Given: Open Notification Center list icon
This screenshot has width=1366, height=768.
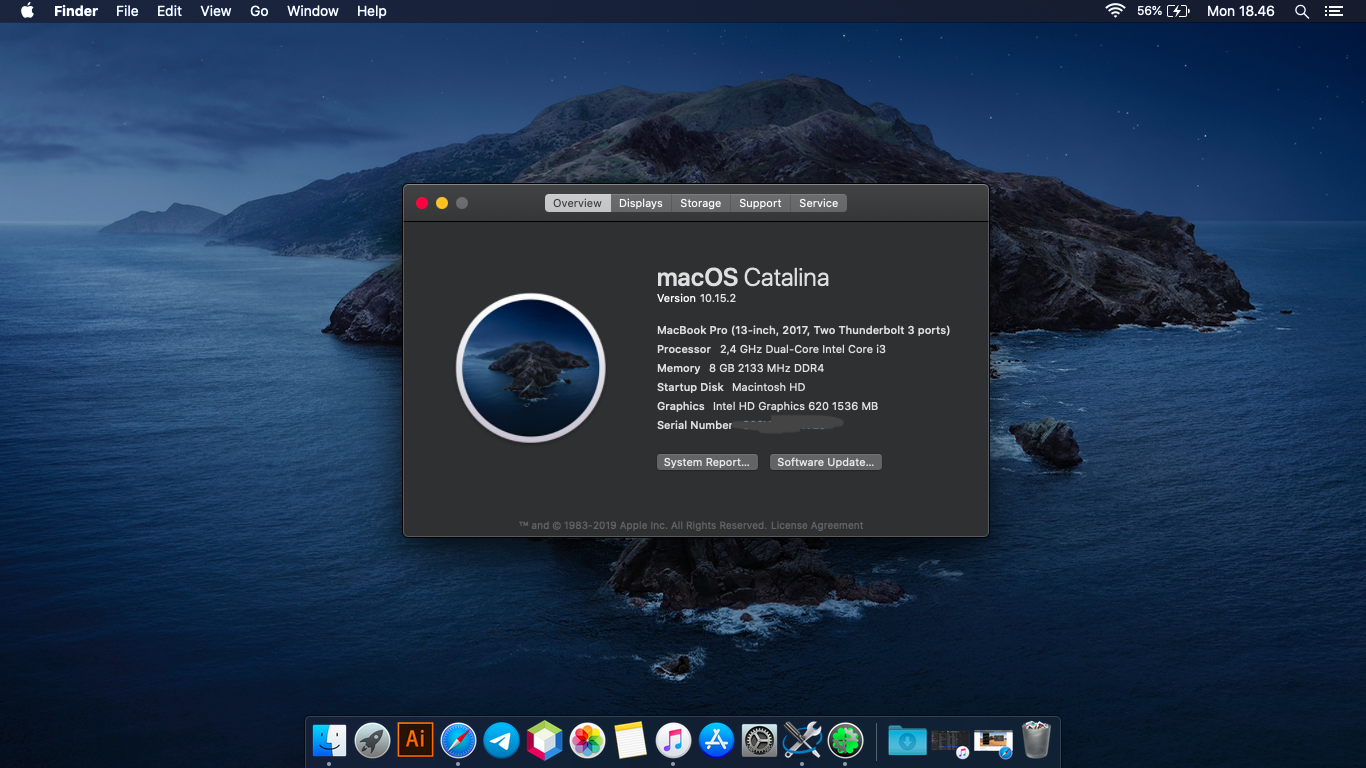Looking at the screenshot, I should (1333, 11).
